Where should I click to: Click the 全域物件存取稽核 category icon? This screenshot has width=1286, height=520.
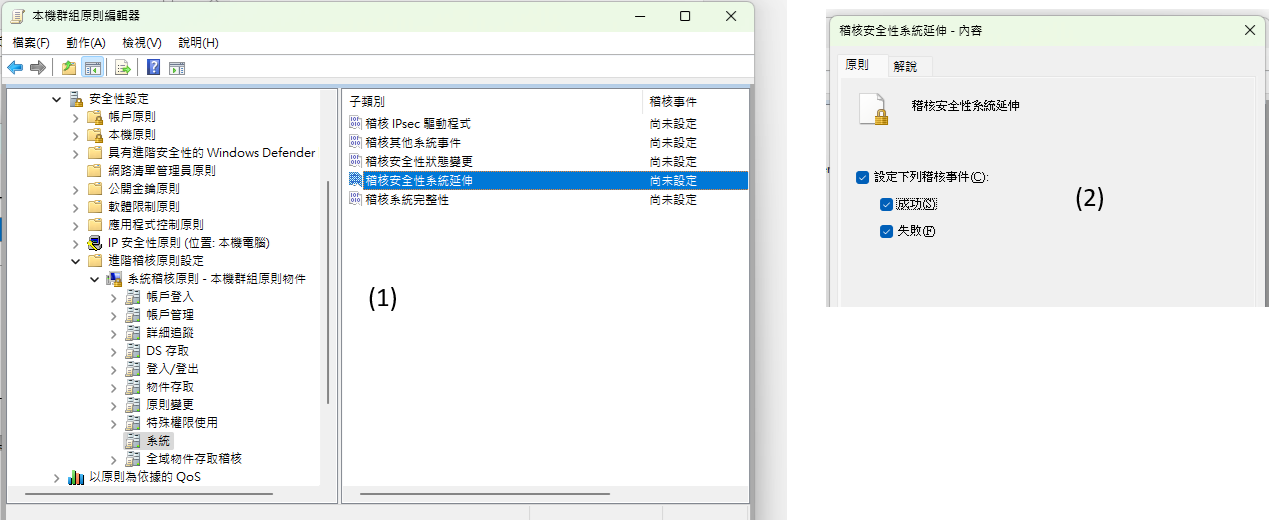point(133,458)
